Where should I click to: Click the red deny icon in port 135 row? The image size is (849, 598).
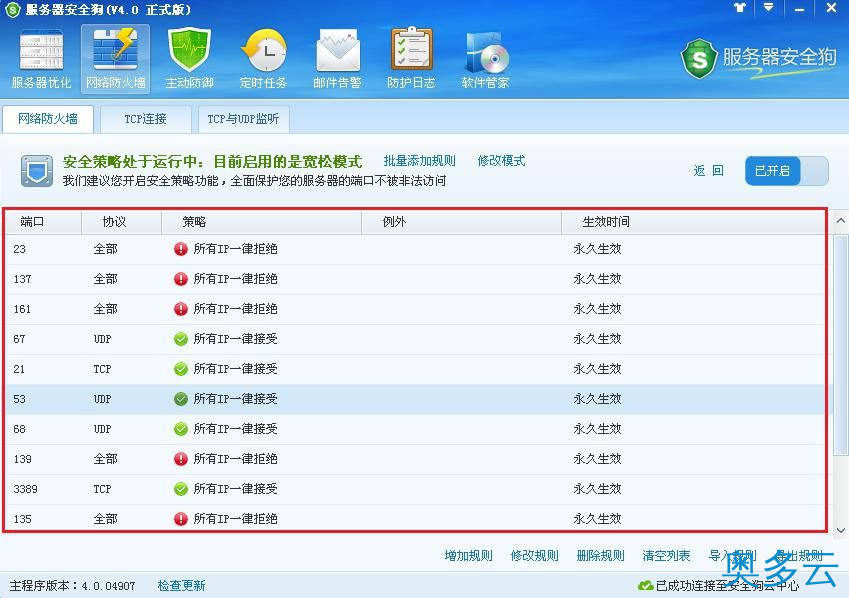point(181,519)
